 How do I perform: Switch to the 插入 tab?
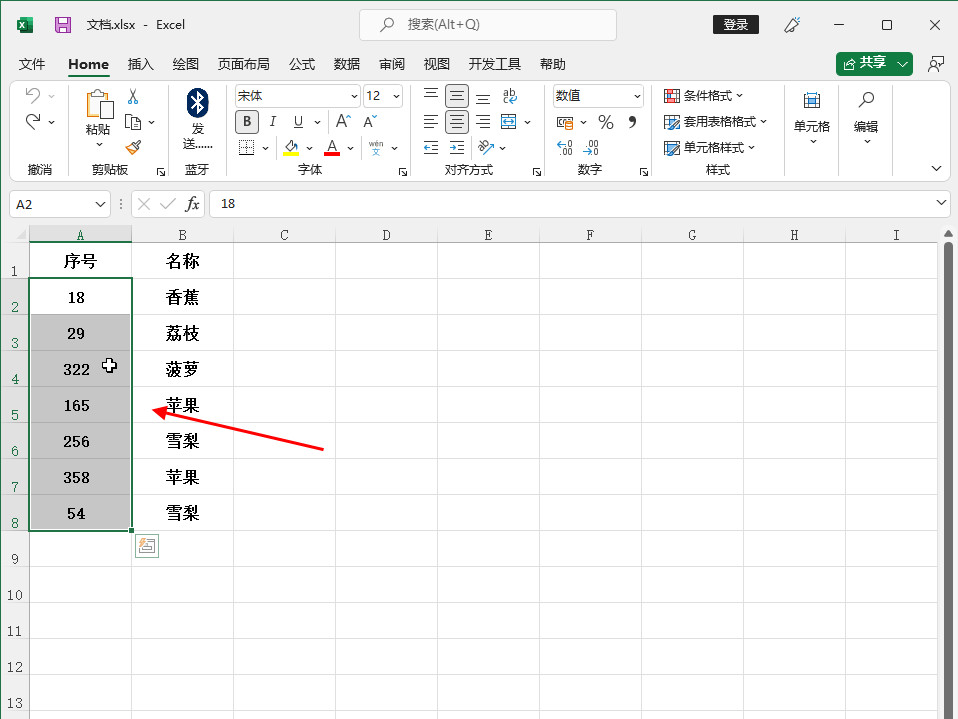141,64
